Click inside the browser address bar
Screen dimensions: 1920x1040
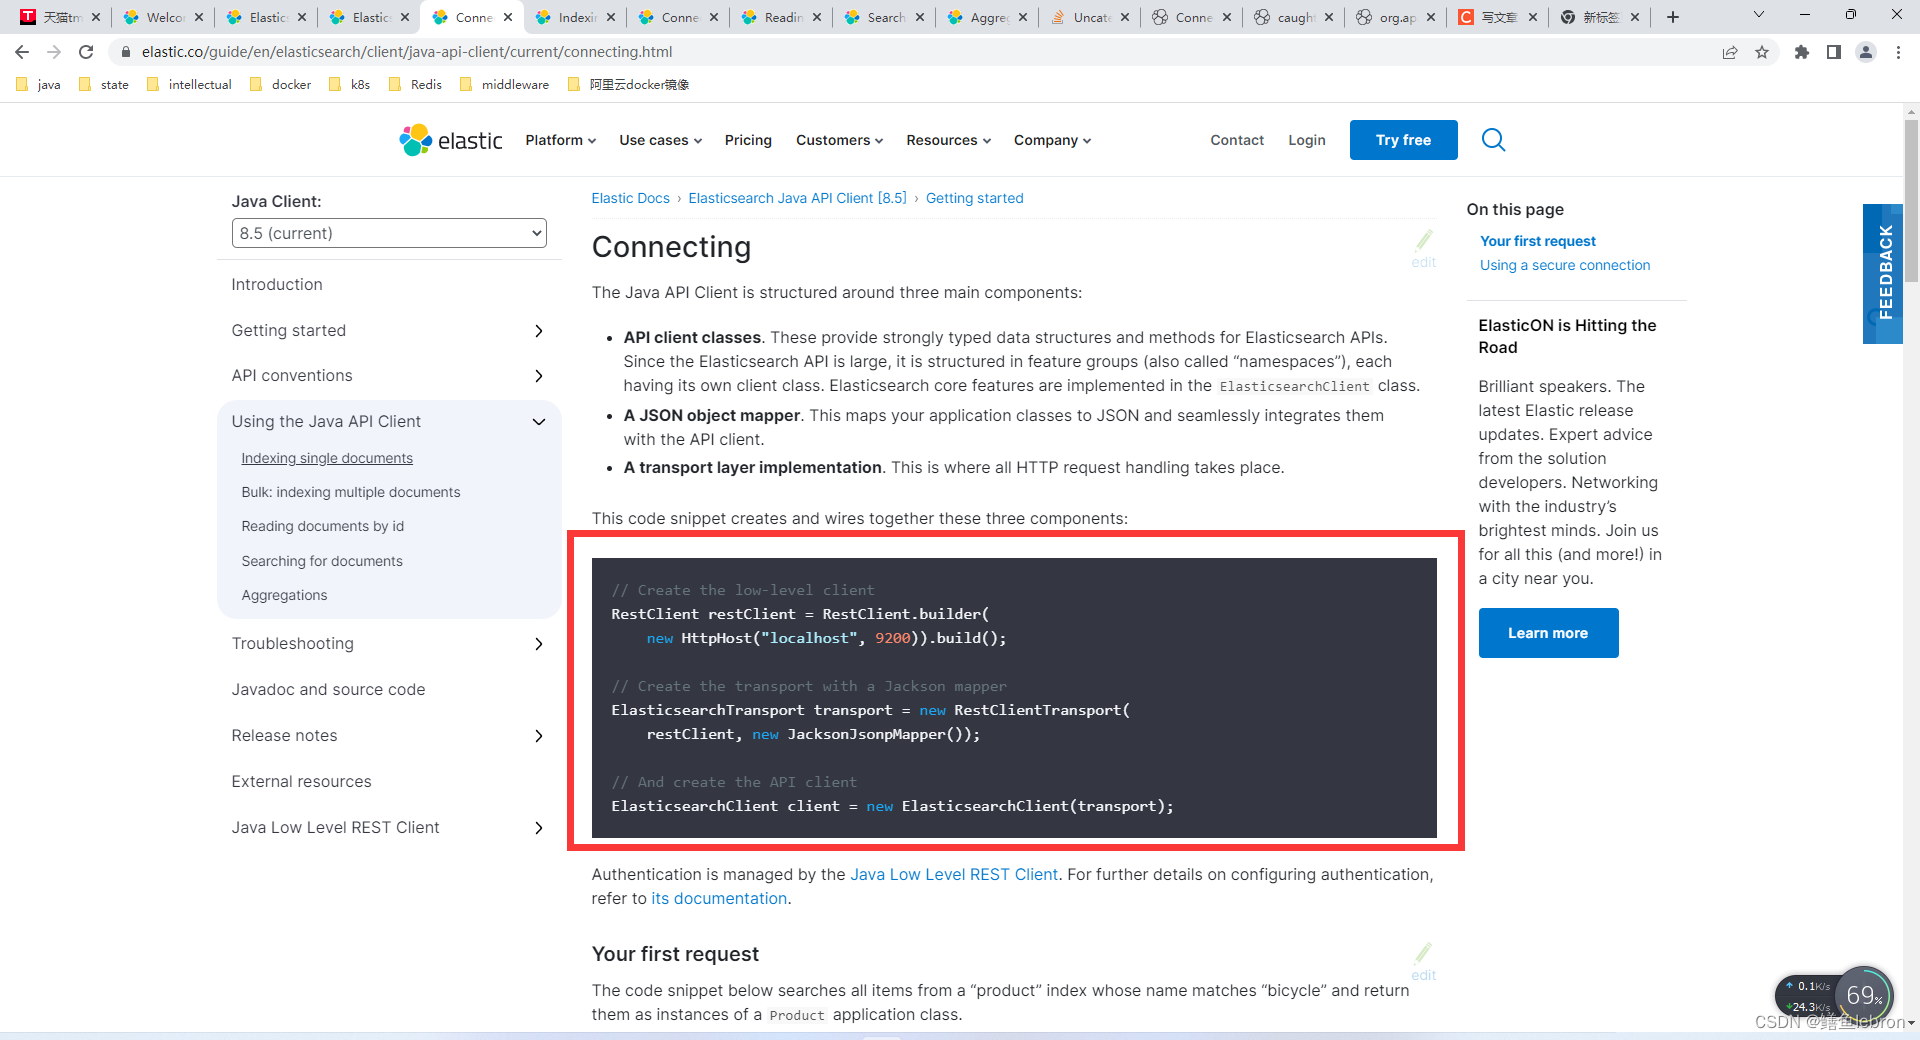click(x=400, y=52)
